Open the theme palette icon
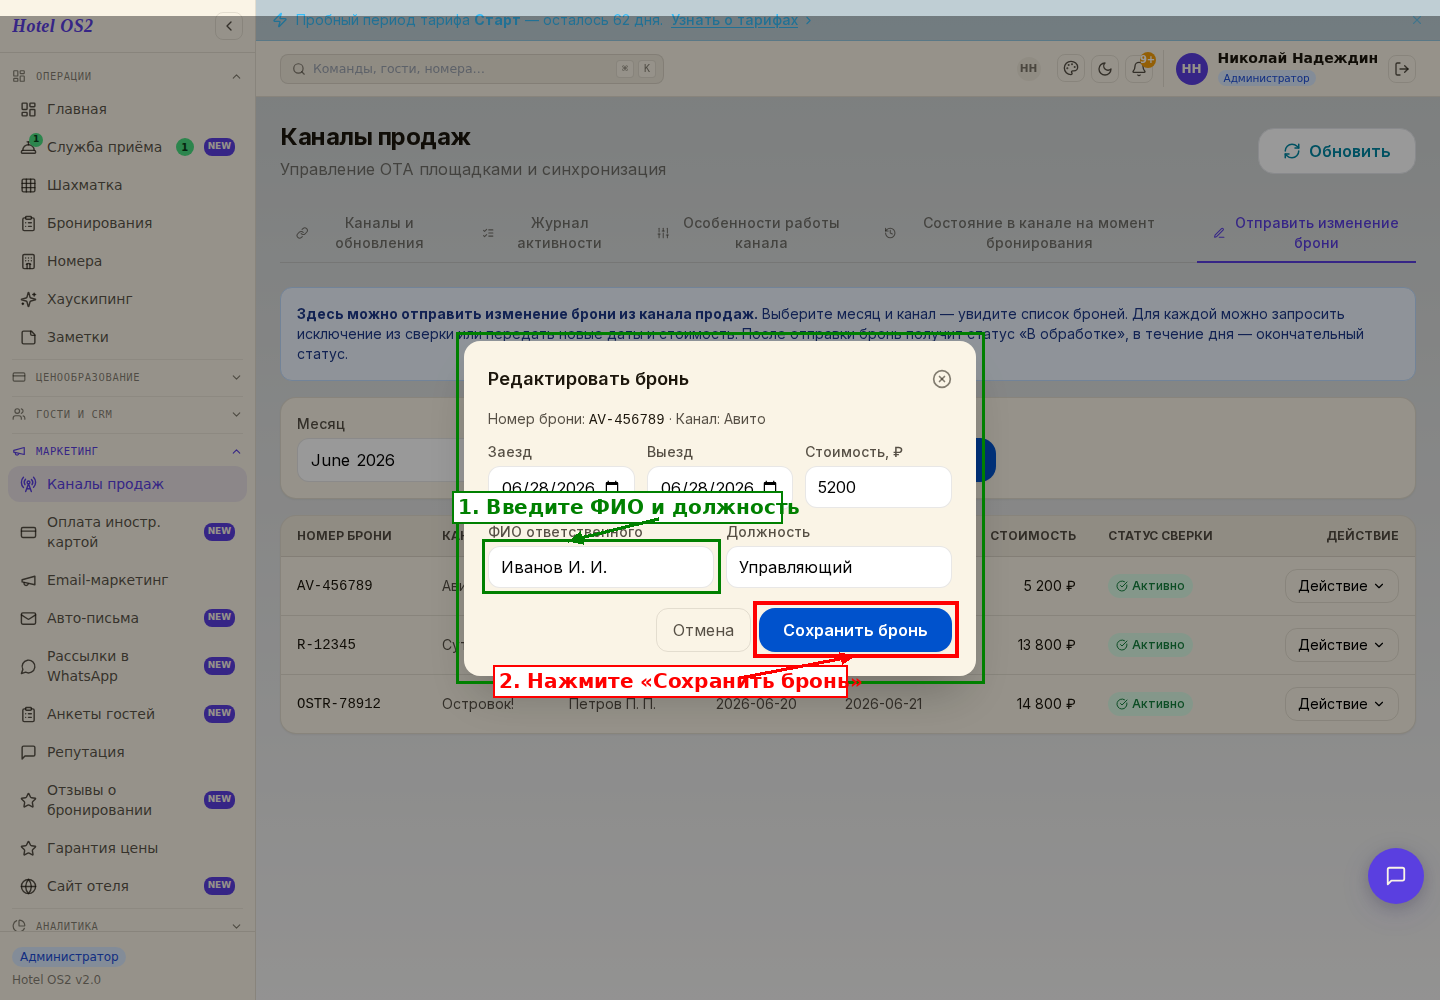1440x1000 pixels. pos(1071,69)
